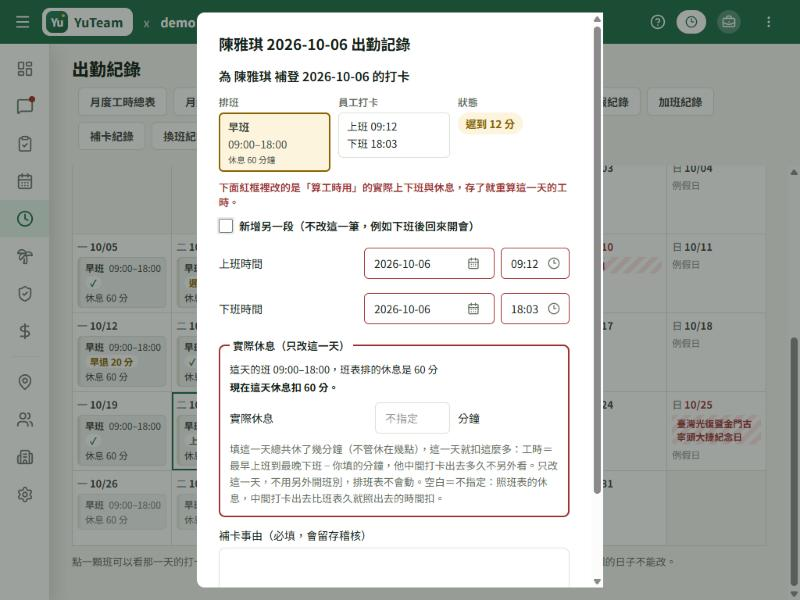Open the location pin sidebar icon
Screen dimensions: 800x600
coord(24,382)
